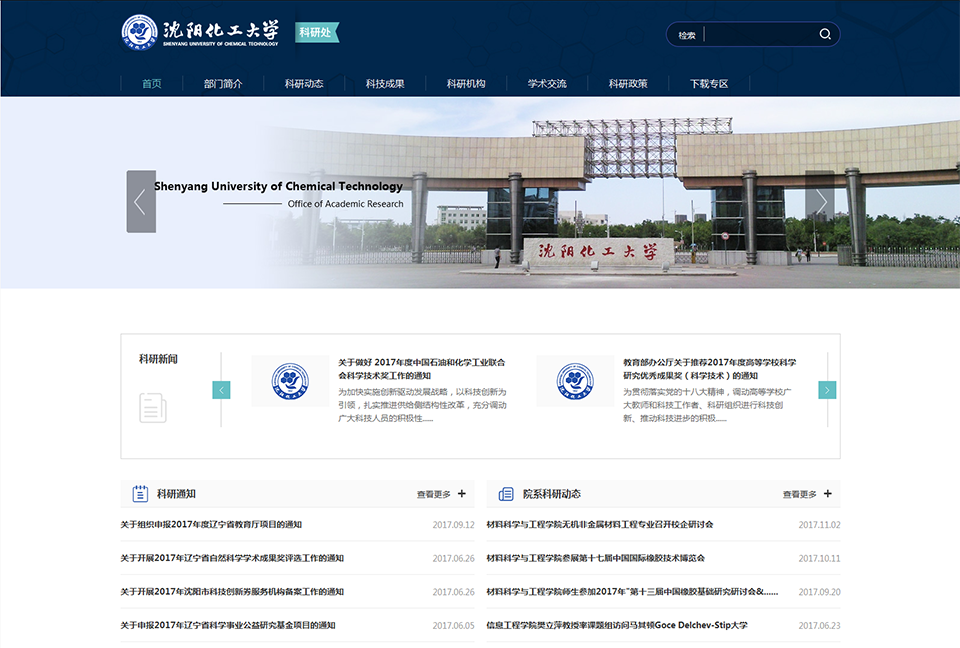
Task: Click 沈阳化工大学 calligraphy name in header
Action: (x=221, y=29)
